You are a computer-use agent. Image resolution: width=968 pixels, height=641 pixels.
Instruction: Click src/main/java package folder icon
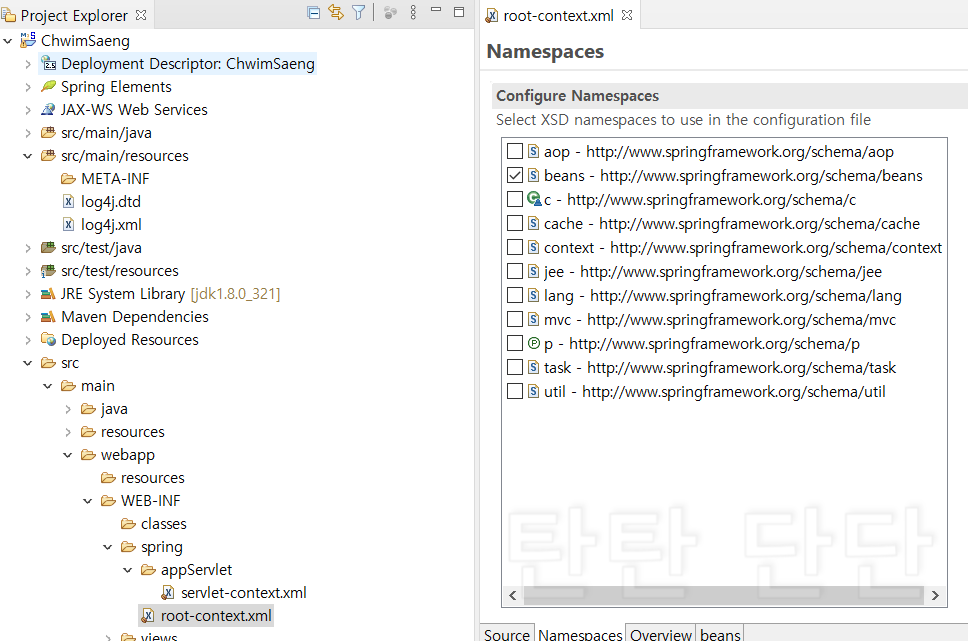click(x=48, y=132)
